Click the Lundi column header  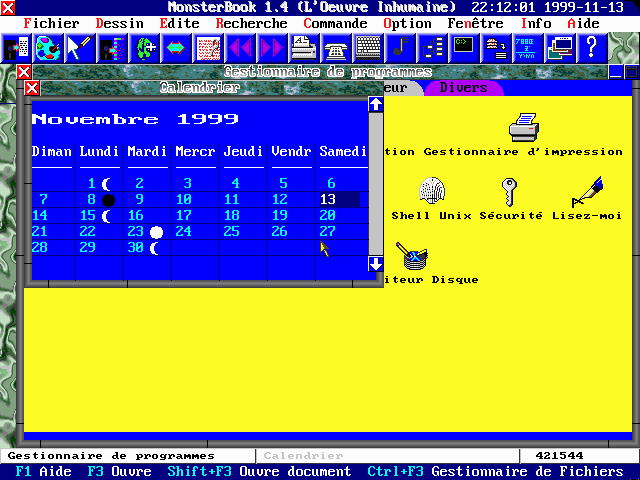[99, 151]
